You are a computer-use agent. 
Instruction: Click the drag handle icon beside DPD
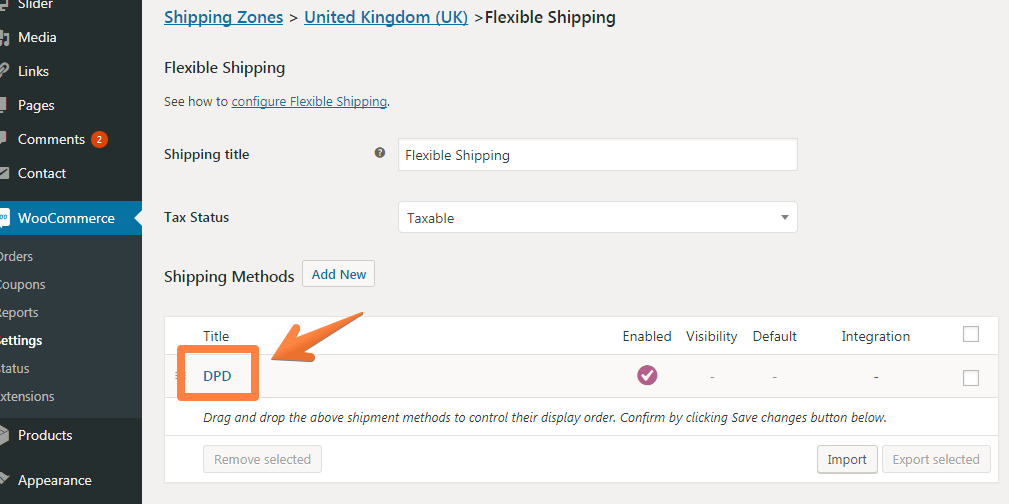[181, 376]
